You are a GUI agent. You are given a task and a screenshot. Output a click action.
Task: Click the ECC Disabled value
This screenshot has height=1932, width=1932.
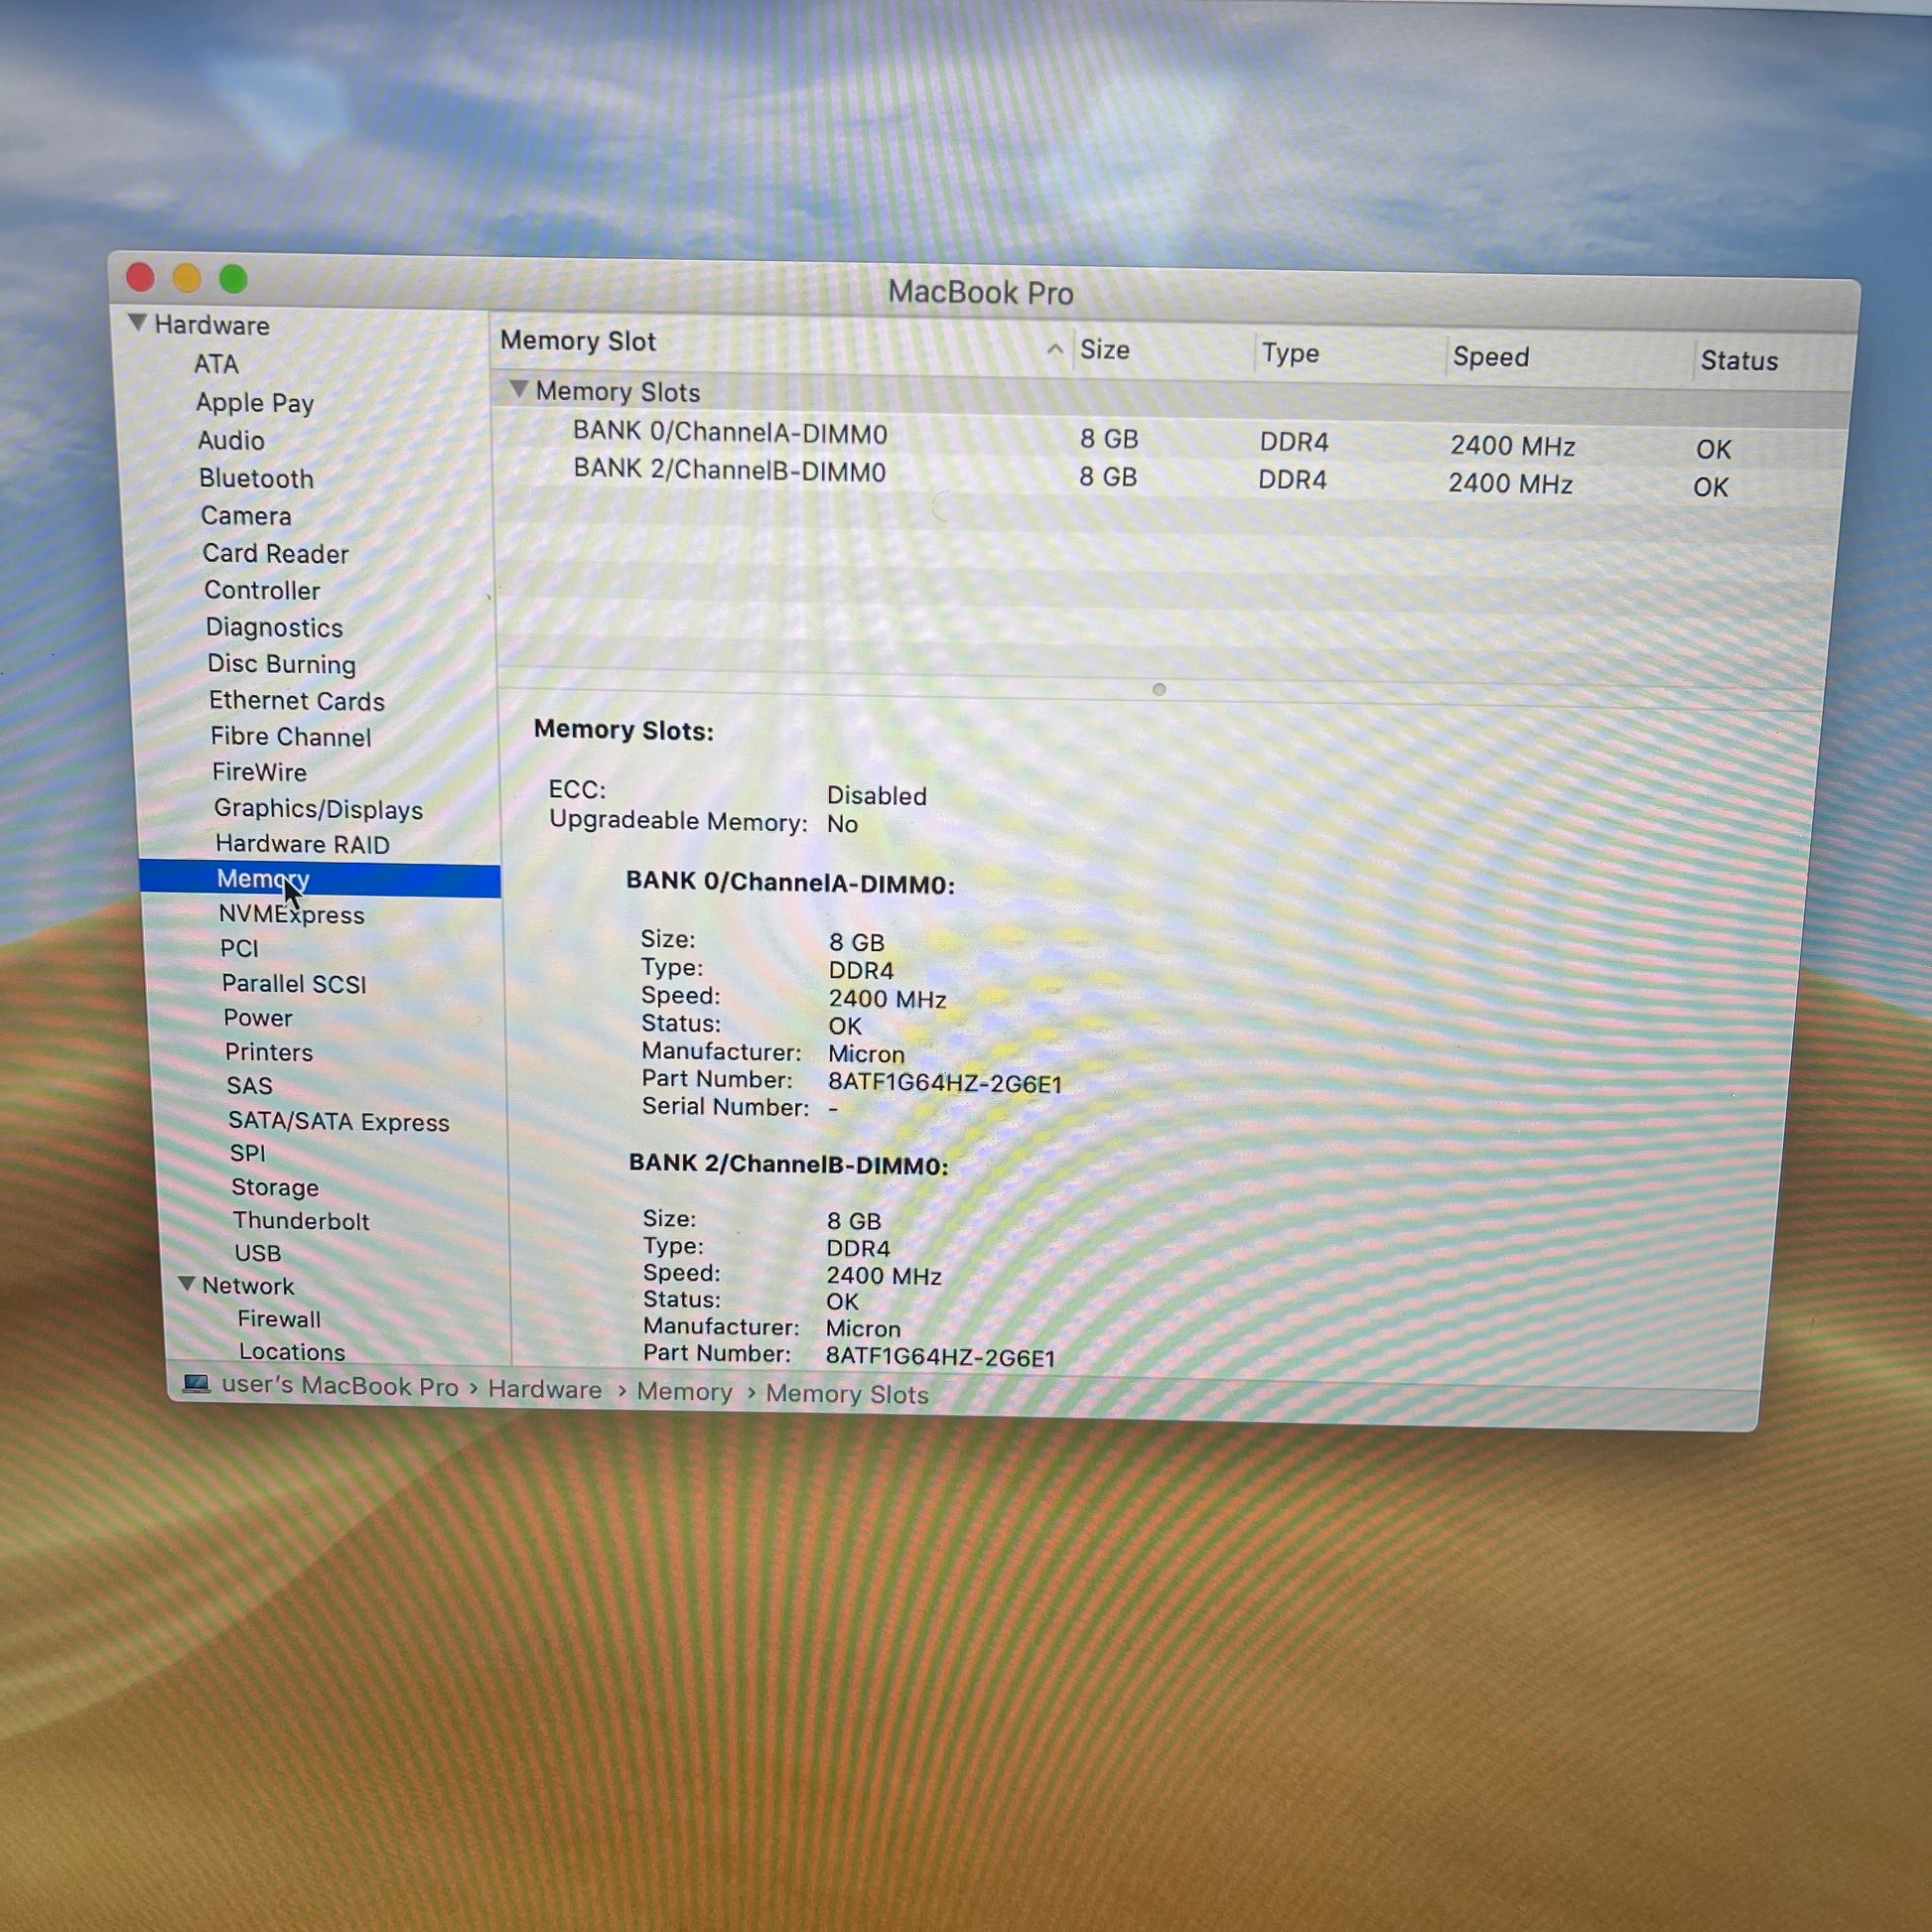876,796
